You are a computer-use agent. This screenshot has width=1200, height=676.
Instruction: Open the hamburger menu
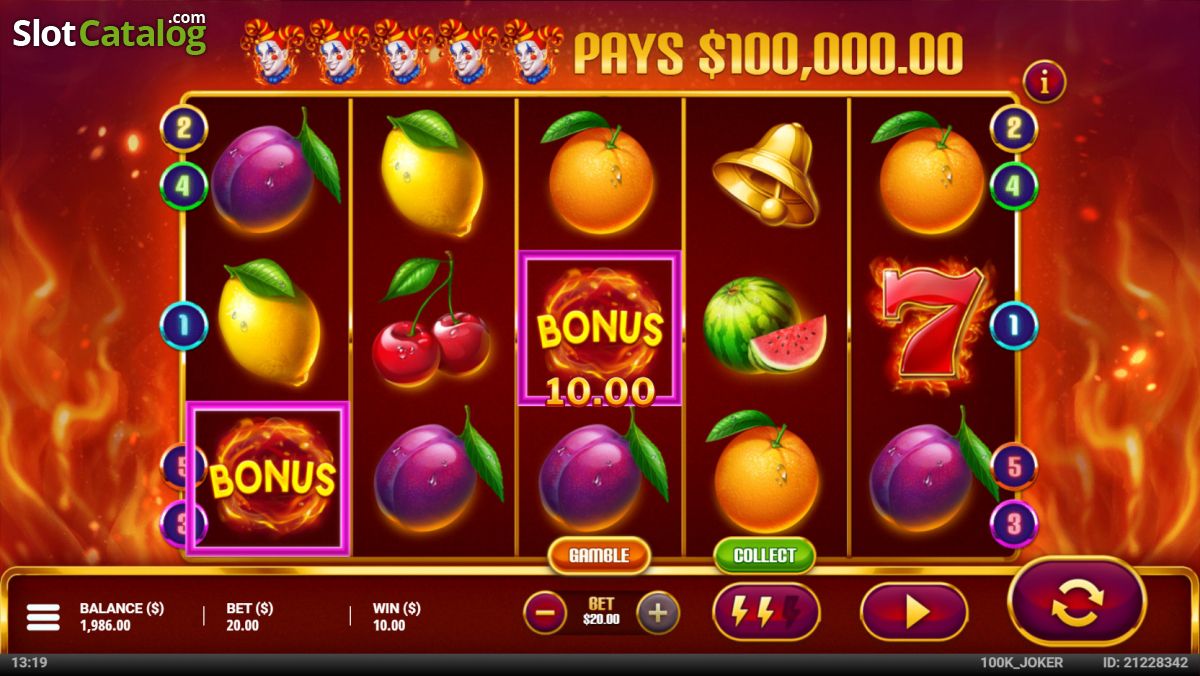click(43, 617)
